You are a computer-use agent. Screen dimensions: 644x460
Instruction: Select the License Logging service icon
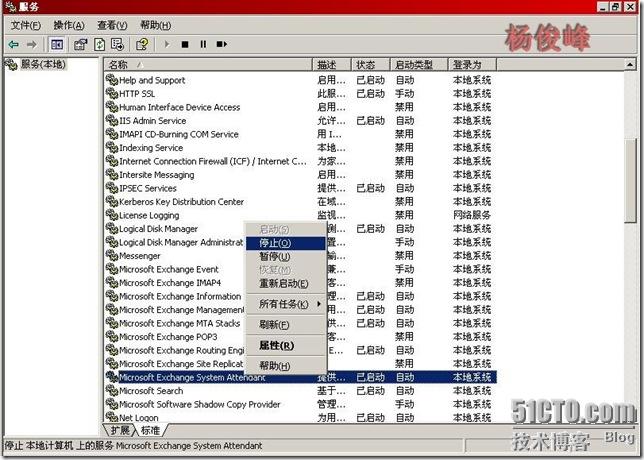pos(112,215)
